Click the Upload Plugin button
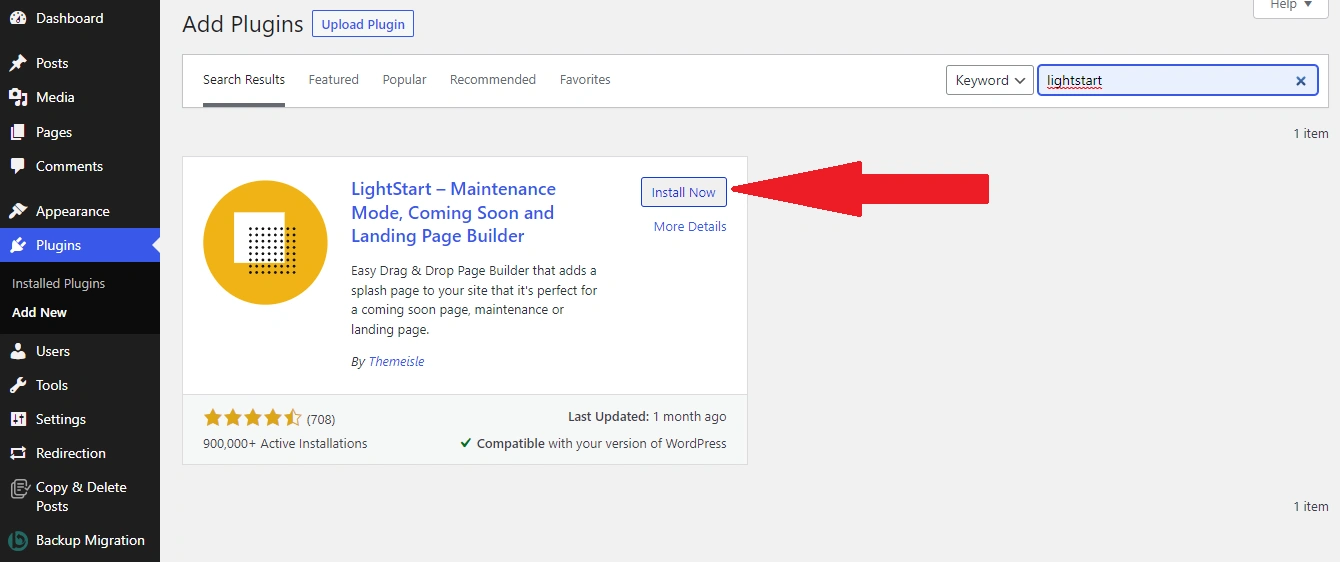The image size is (1340, 562). [362, 24]
